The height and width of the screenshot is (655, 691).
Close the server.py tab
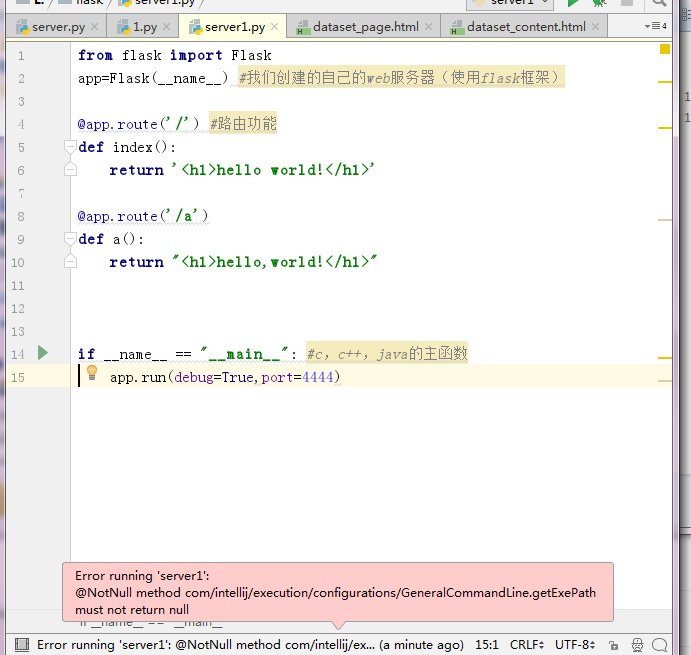pyautogui.click(x=94, y=26)
